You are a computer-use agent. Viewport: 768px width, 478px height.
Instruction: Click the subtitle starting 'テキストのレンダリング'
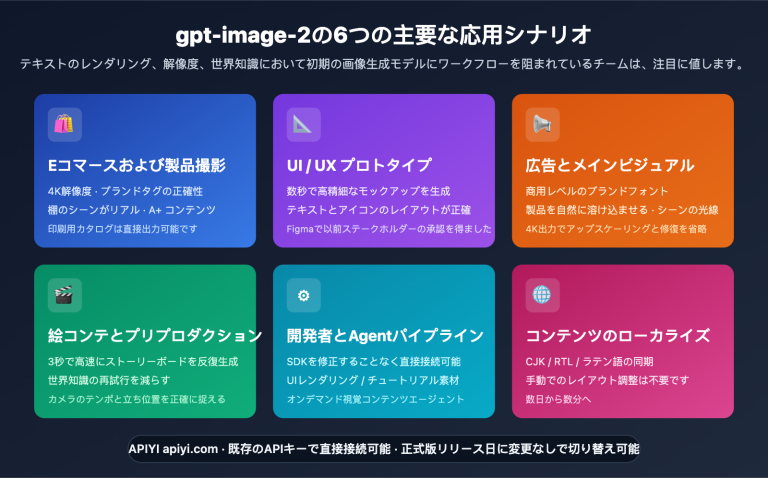[384, 64]
